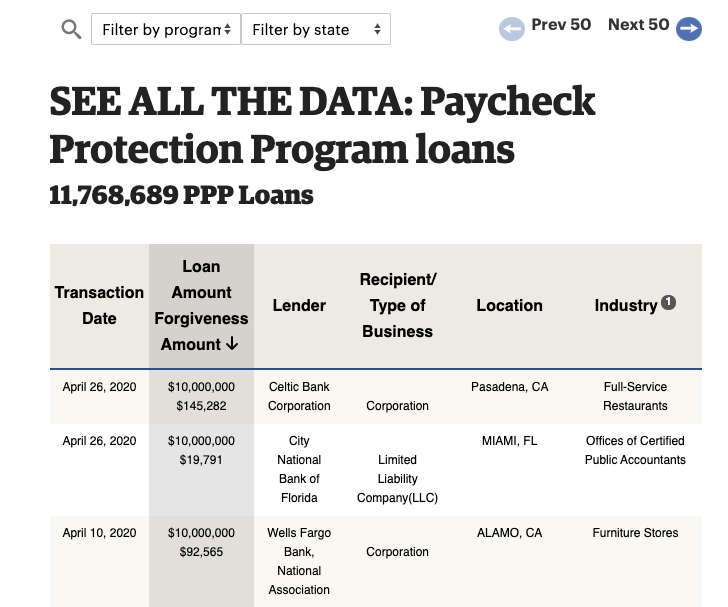Select the Celtic Bank Corporation lender cell
Image resolution: width=728 pixels, height=607 pixels.
299,396
